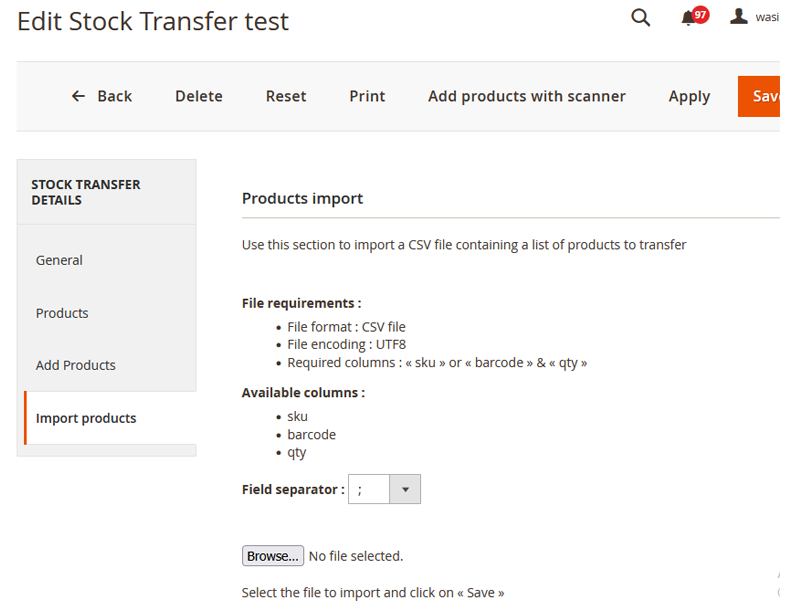Open the wasi account menu
Image resolution: width=802 pixels, height=605 pixels.
(766, 18)
